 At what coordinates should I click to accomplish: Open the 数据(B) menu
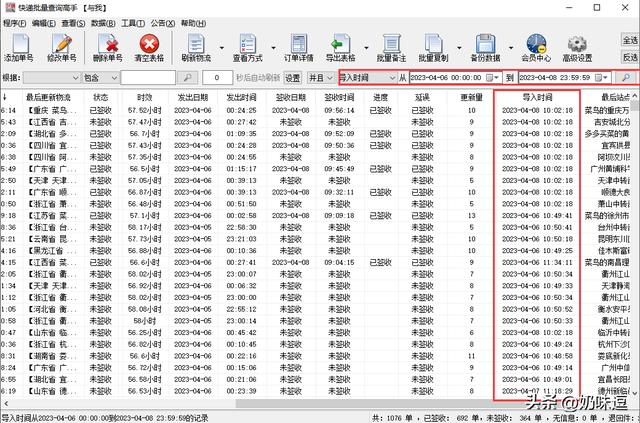tap(103, 21)
